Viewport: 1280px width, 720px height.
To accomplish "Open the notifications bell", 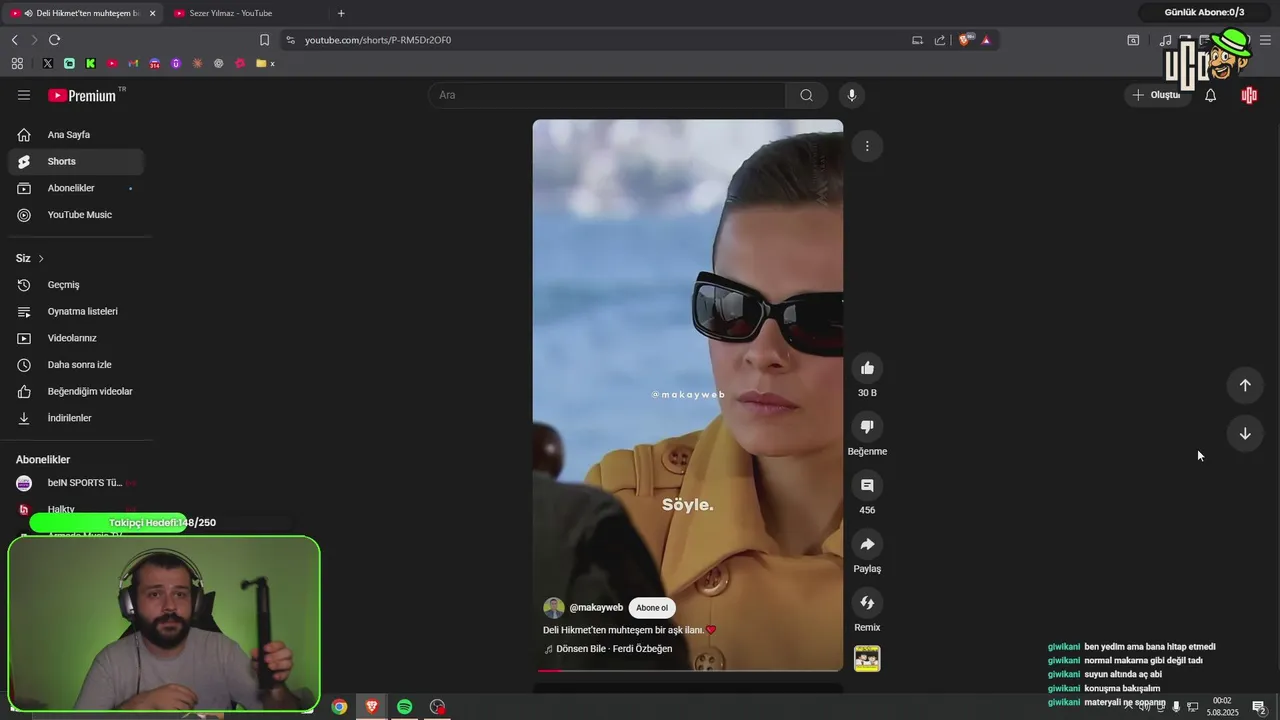I will tap(1210, 95).
